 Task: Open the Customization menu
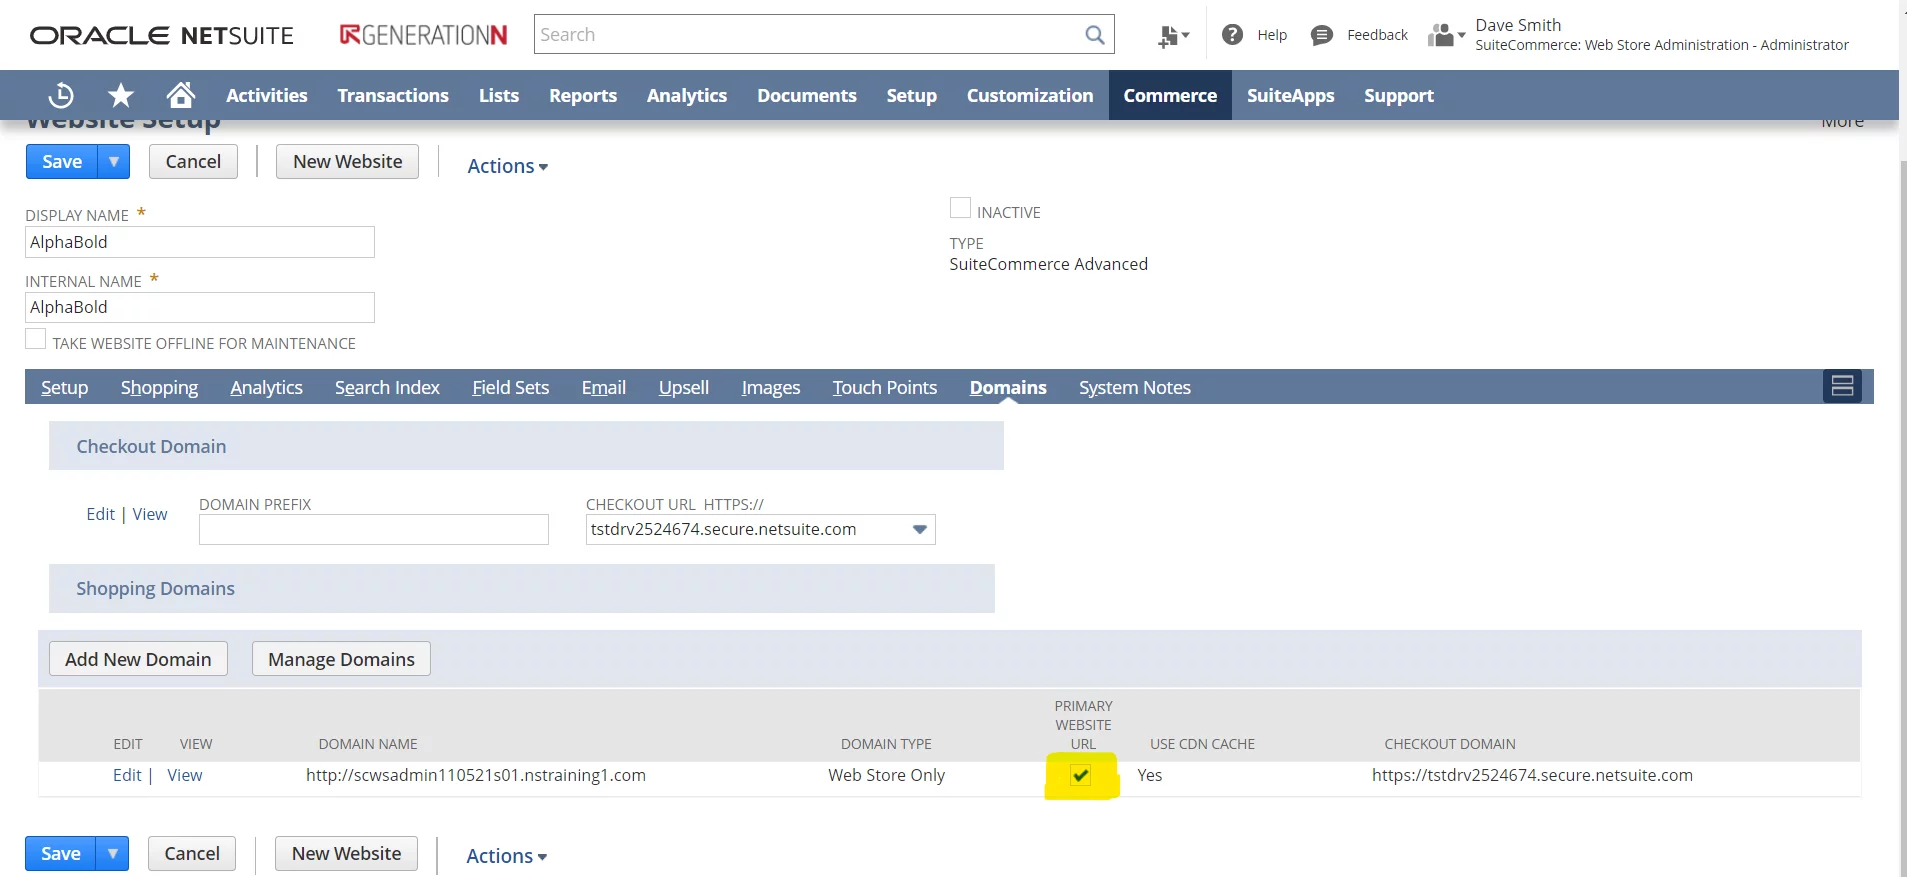coord(1030,95)
